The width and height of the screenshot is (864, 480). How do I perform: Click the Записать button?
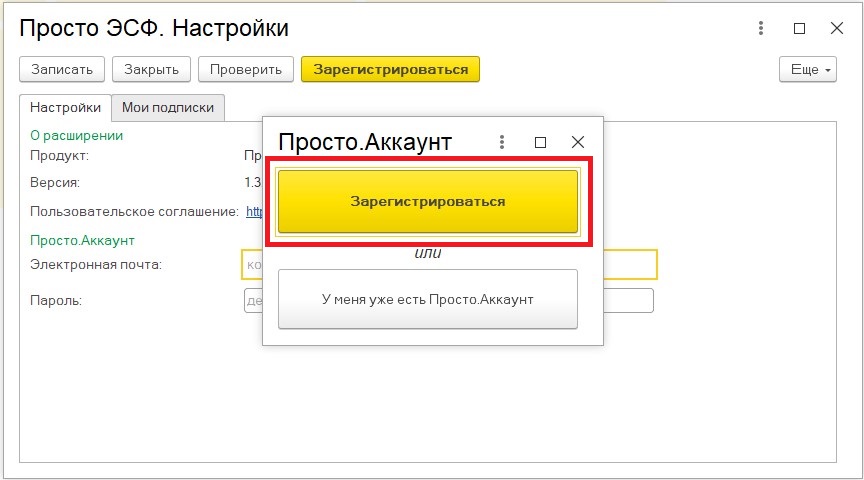click(x=62, y=69)
